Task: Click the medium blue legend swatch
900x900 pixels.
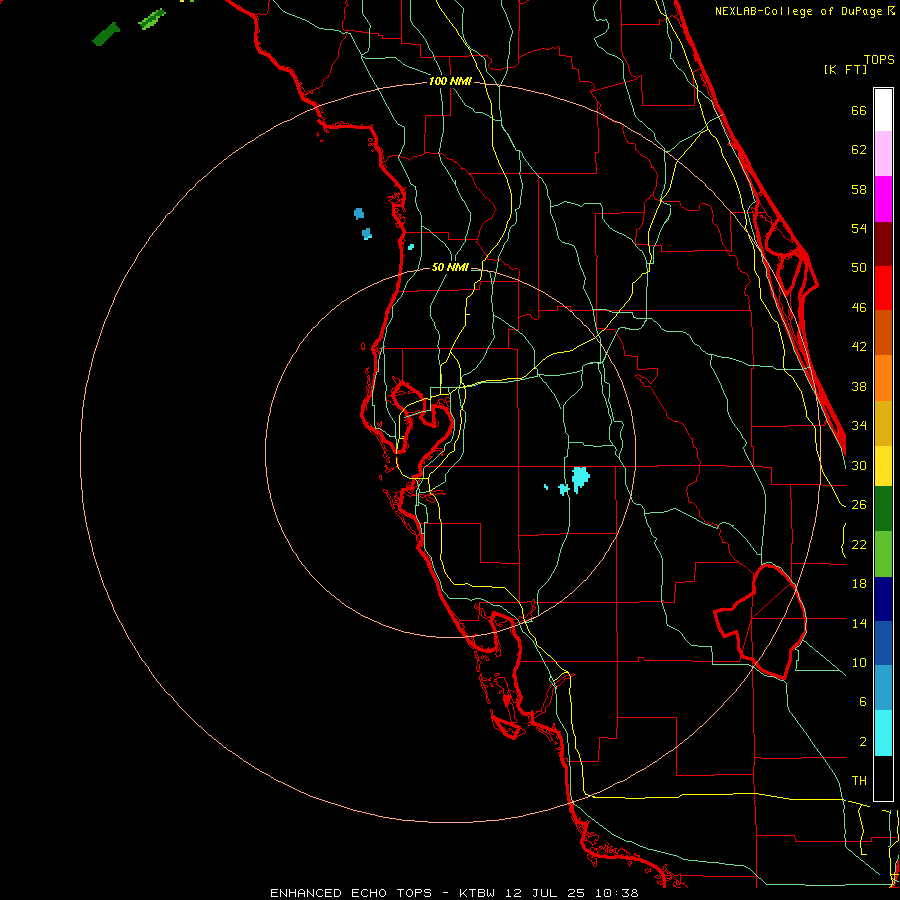Action: 883,643
